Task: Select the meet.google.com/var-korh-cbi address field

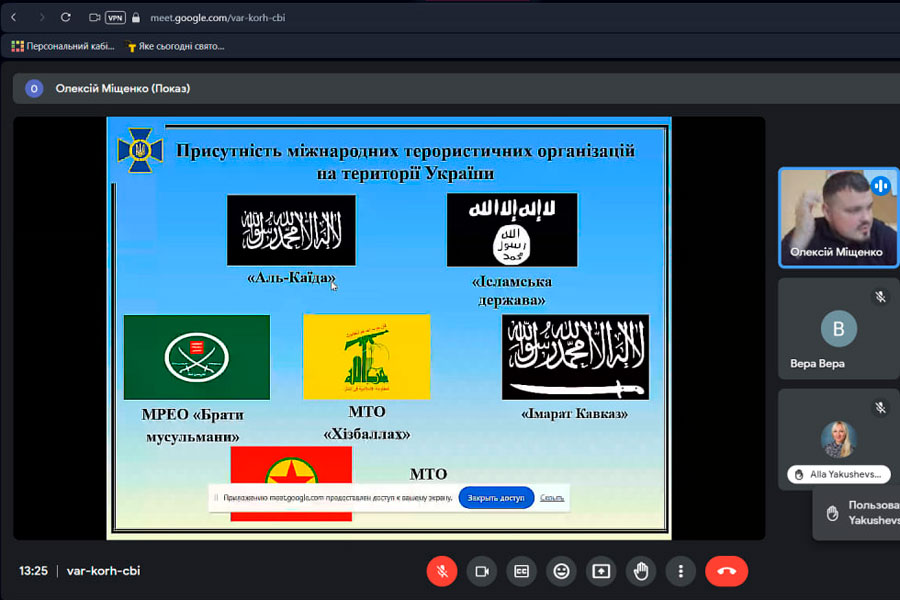Action: point(218,18)
